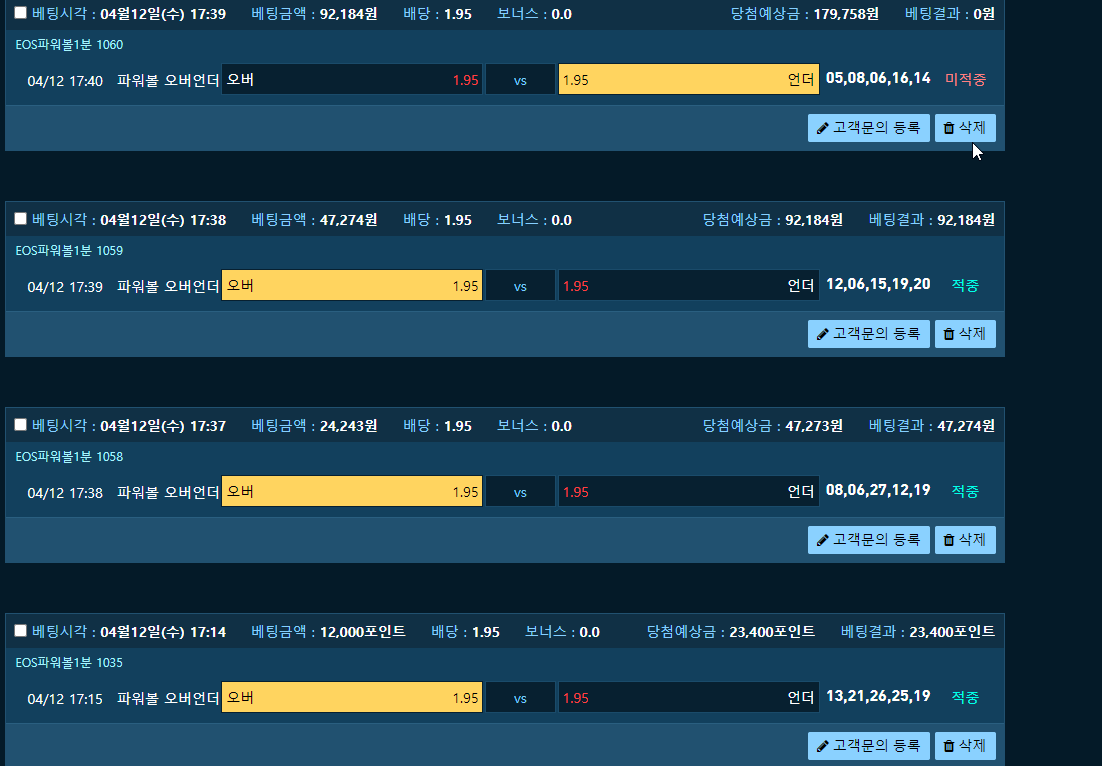Open the EOS파워볼1분 1035 title

70,662
